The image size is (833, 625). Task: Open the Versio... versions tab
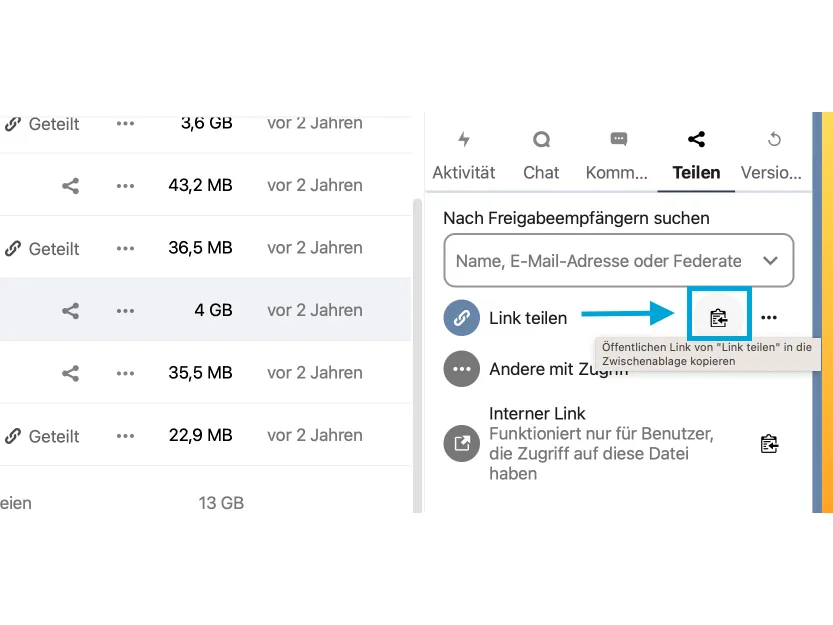click(771, 156)
